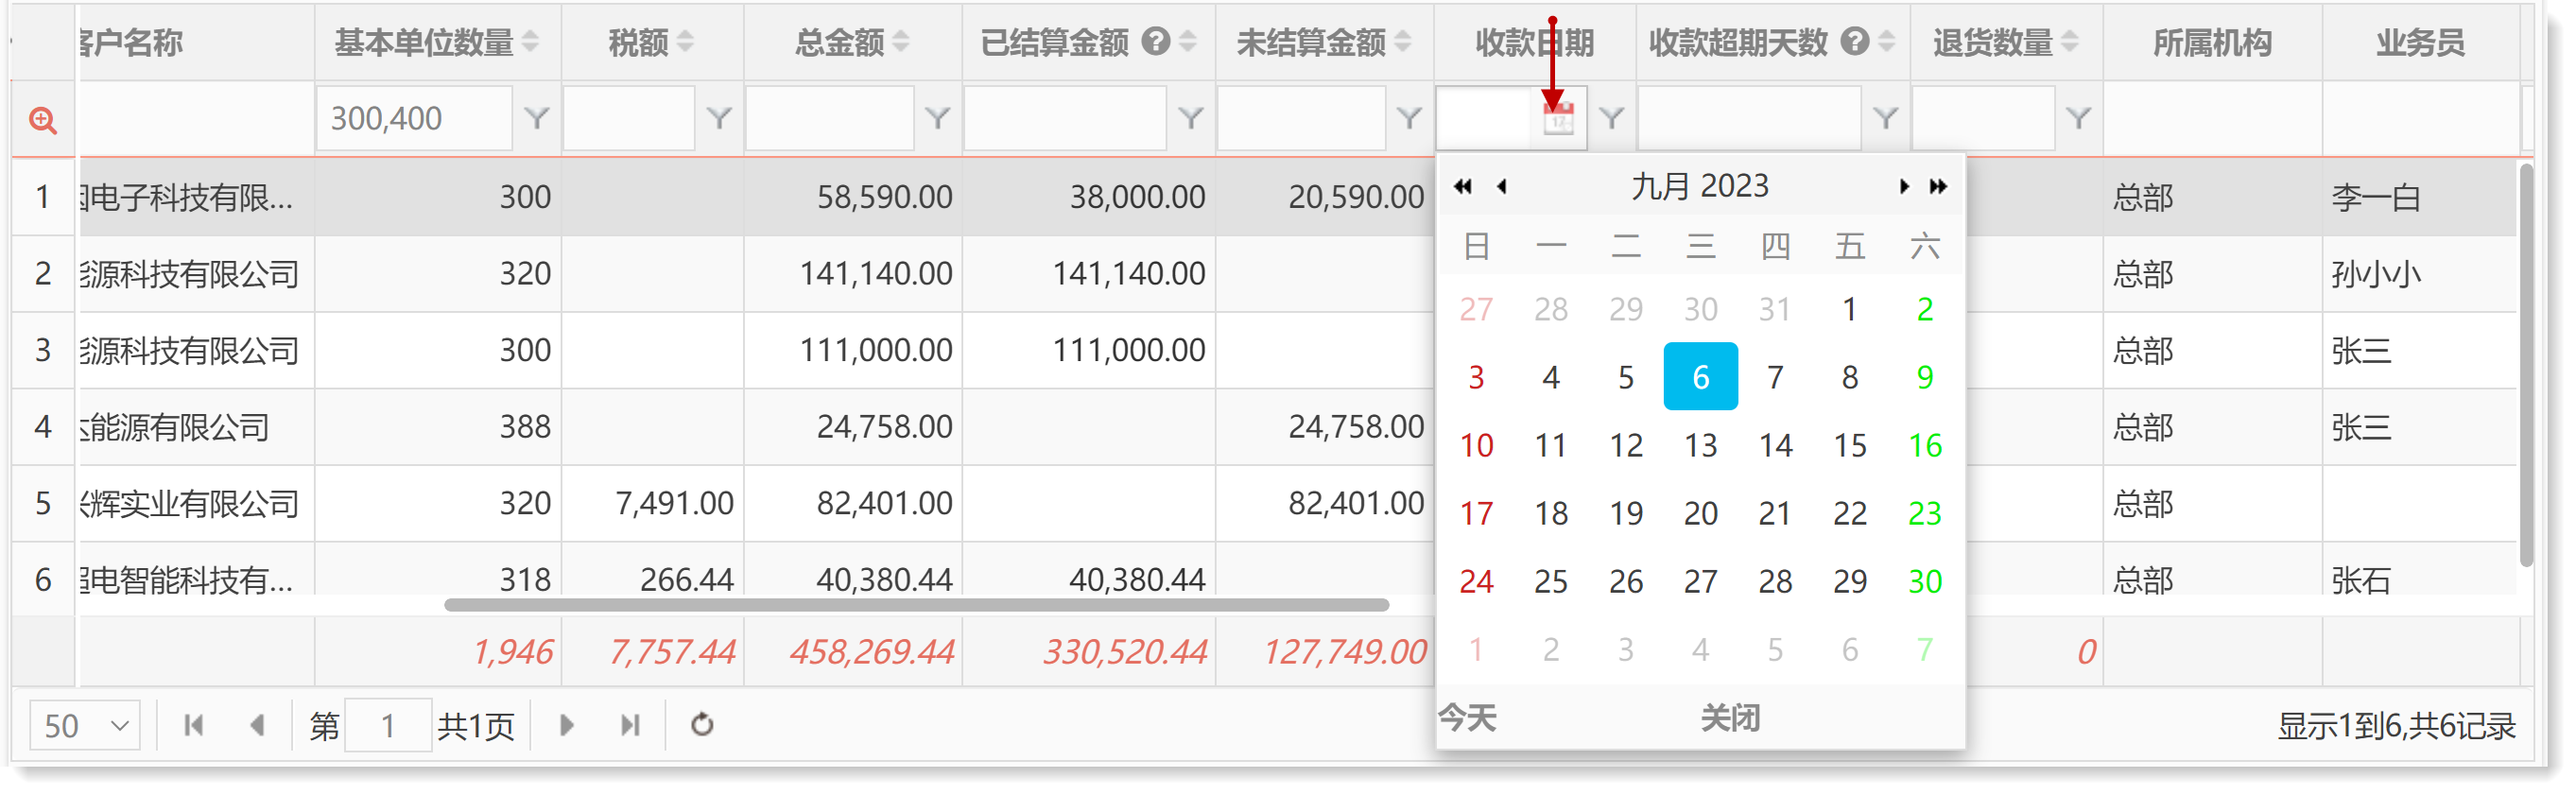2576x795 pixels.
Task: Pick September 15 in the calendar
Action: coord(1849,445)
